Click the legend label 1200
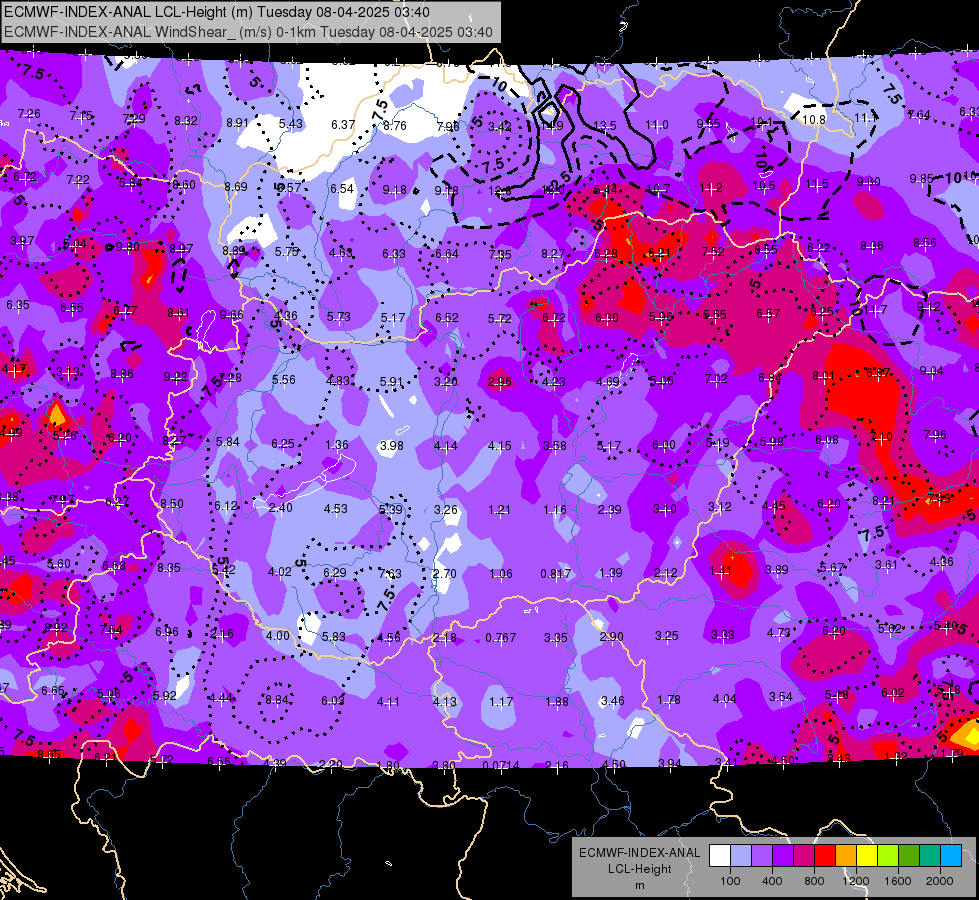979x900 pixels. coord(856,881)
